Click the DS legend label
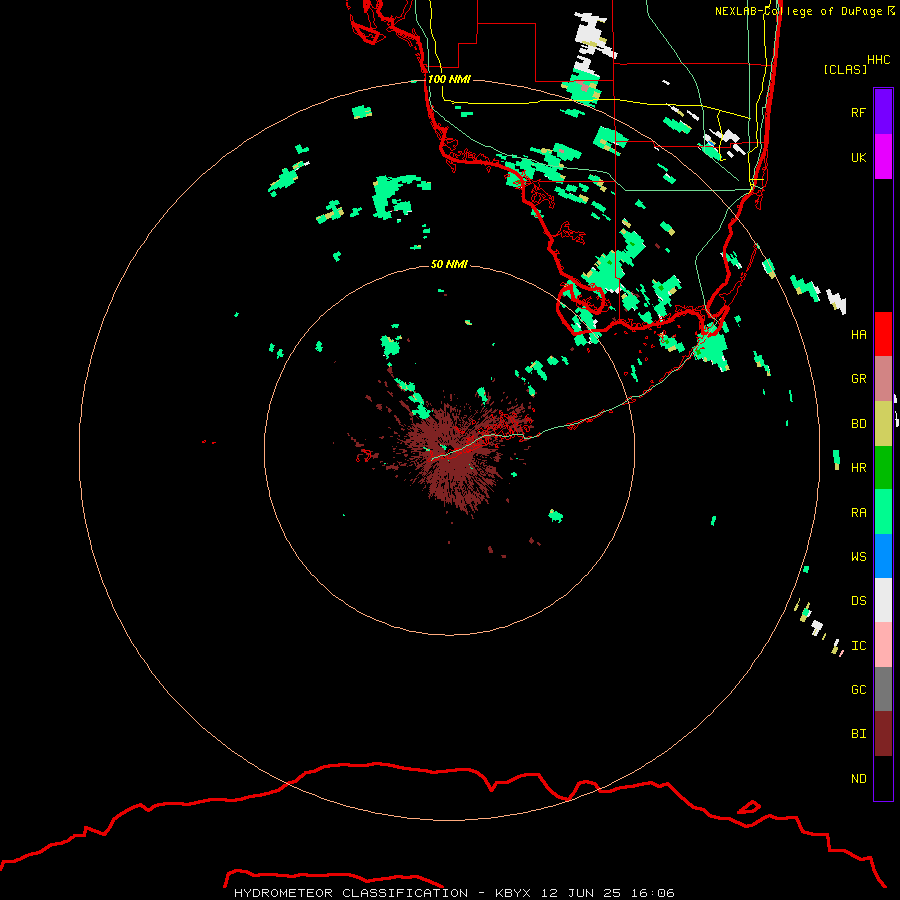Image resolution: width=900 pixels, height=900 pixels. 858,600
